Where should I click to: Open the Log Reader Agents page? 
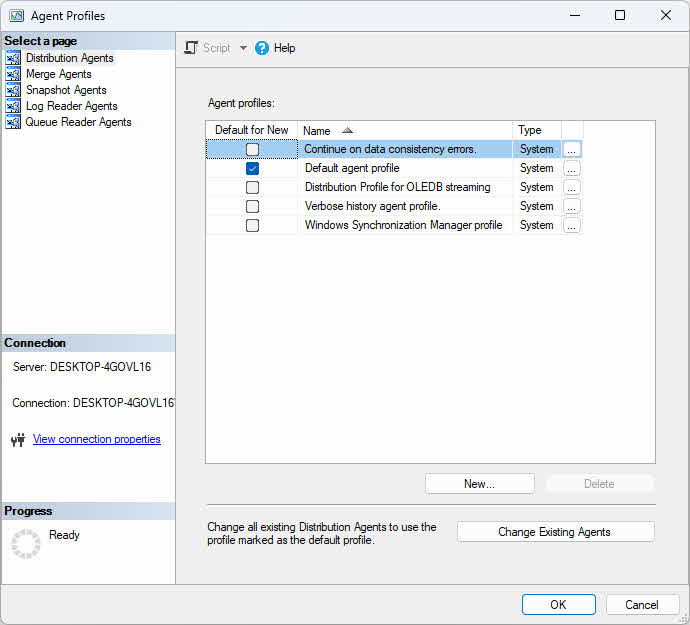[x=71, y=106]
